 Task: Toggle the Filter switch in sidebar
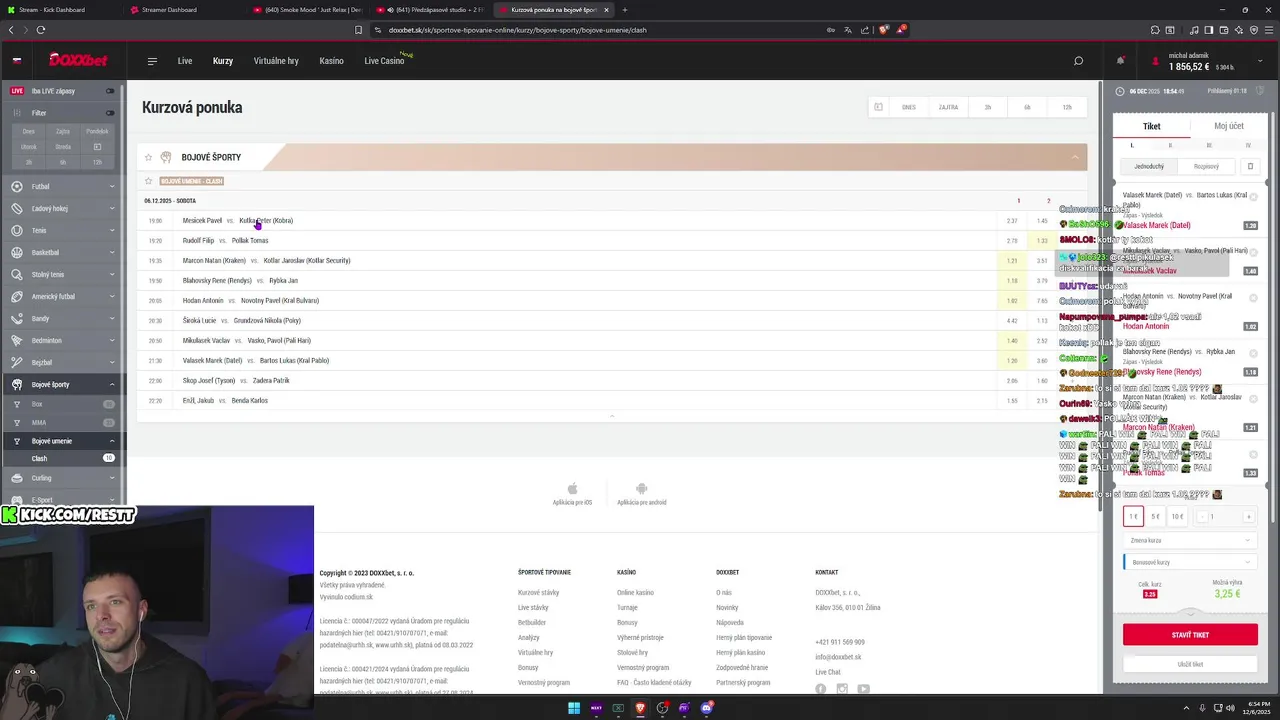pyautogui.click(x=110, y=113)
